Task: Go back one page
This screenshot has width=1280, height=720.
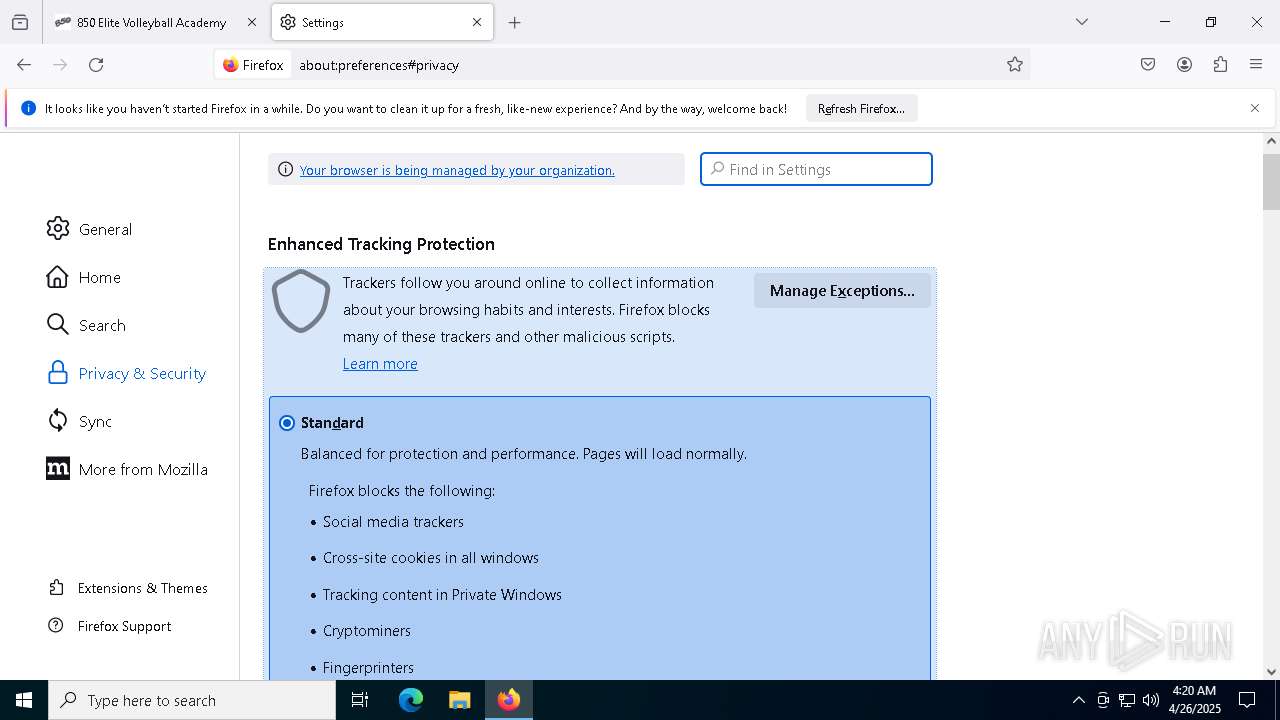Action: click(24, 65)
